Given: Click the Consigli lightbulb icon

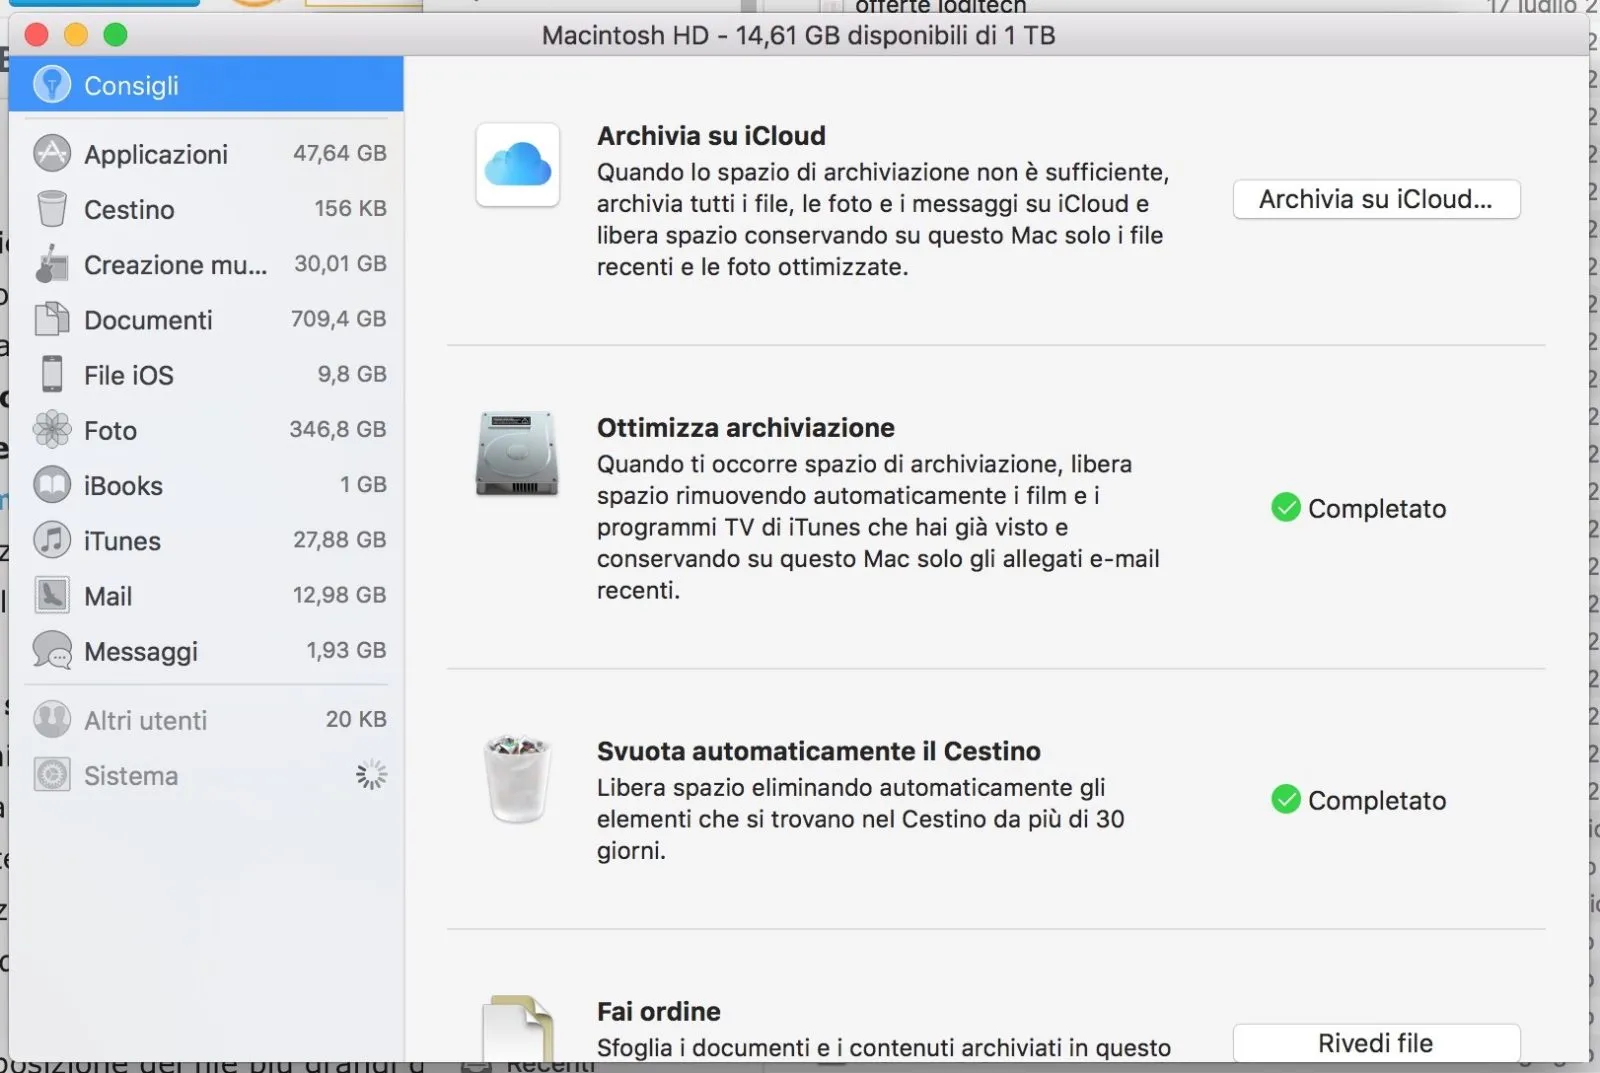Looking at the screenshot, I should point(52,84).
